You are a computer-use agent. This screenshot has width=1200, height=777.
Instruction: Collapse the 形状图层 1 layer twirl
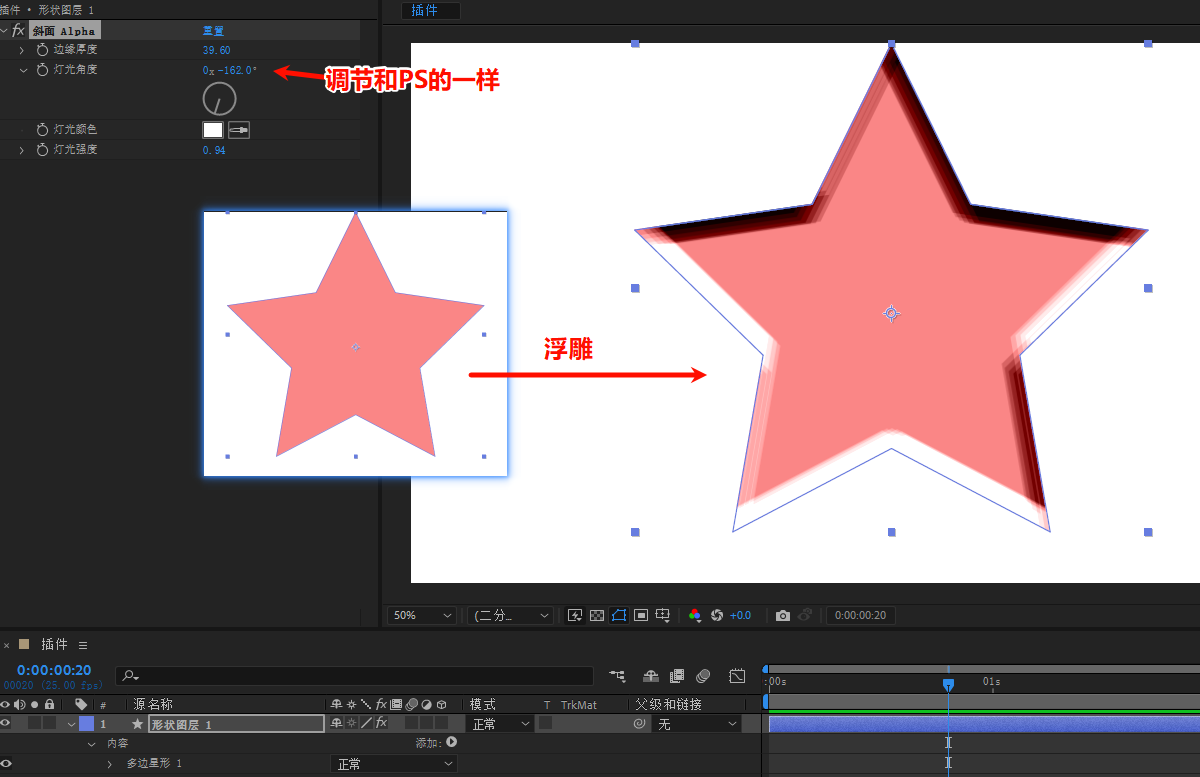click(x=71, y=723)
